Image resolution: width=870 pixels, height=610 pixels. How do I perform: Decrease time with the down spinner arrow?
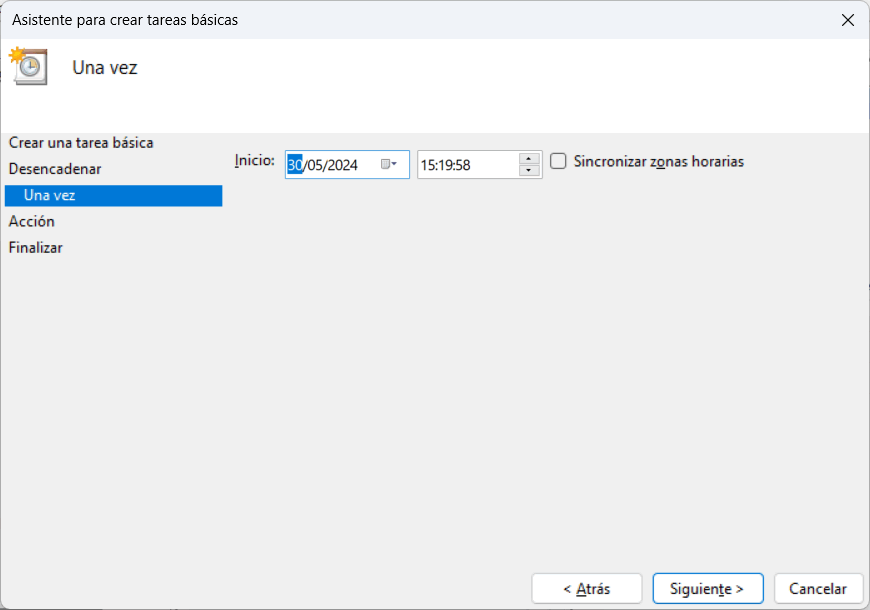(x=530, y=171)
